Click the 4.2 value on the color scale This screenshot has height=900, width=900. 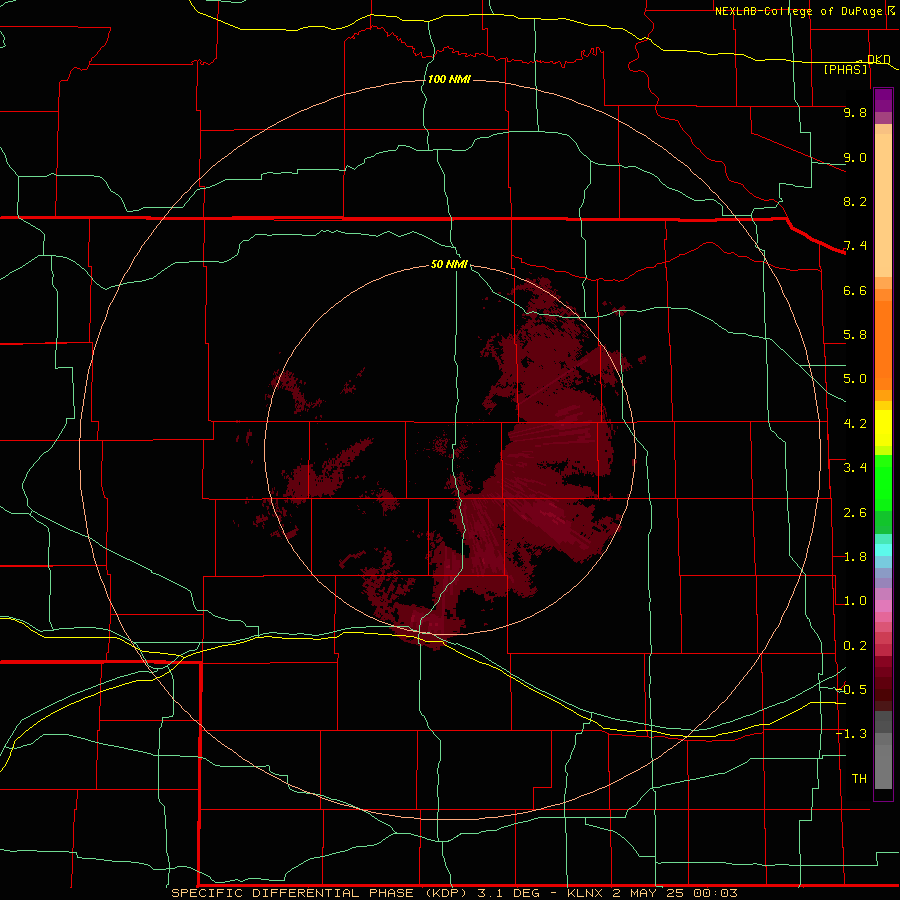tap(855, 424)
